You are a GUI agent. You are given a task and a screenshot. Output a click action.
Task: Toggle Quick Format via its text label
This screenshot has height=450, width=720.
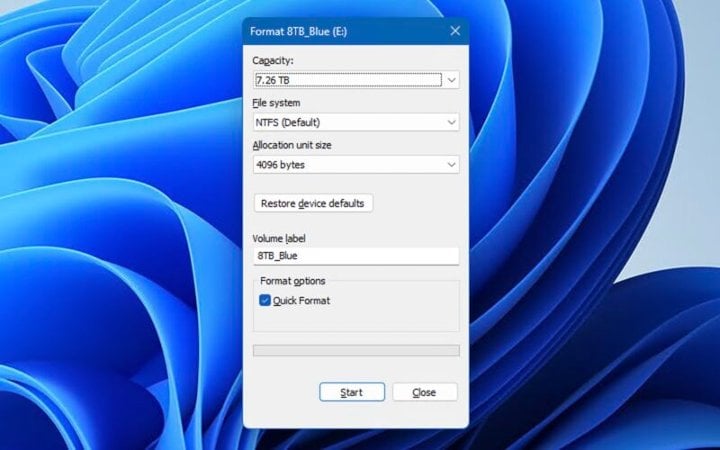[301, 301]
